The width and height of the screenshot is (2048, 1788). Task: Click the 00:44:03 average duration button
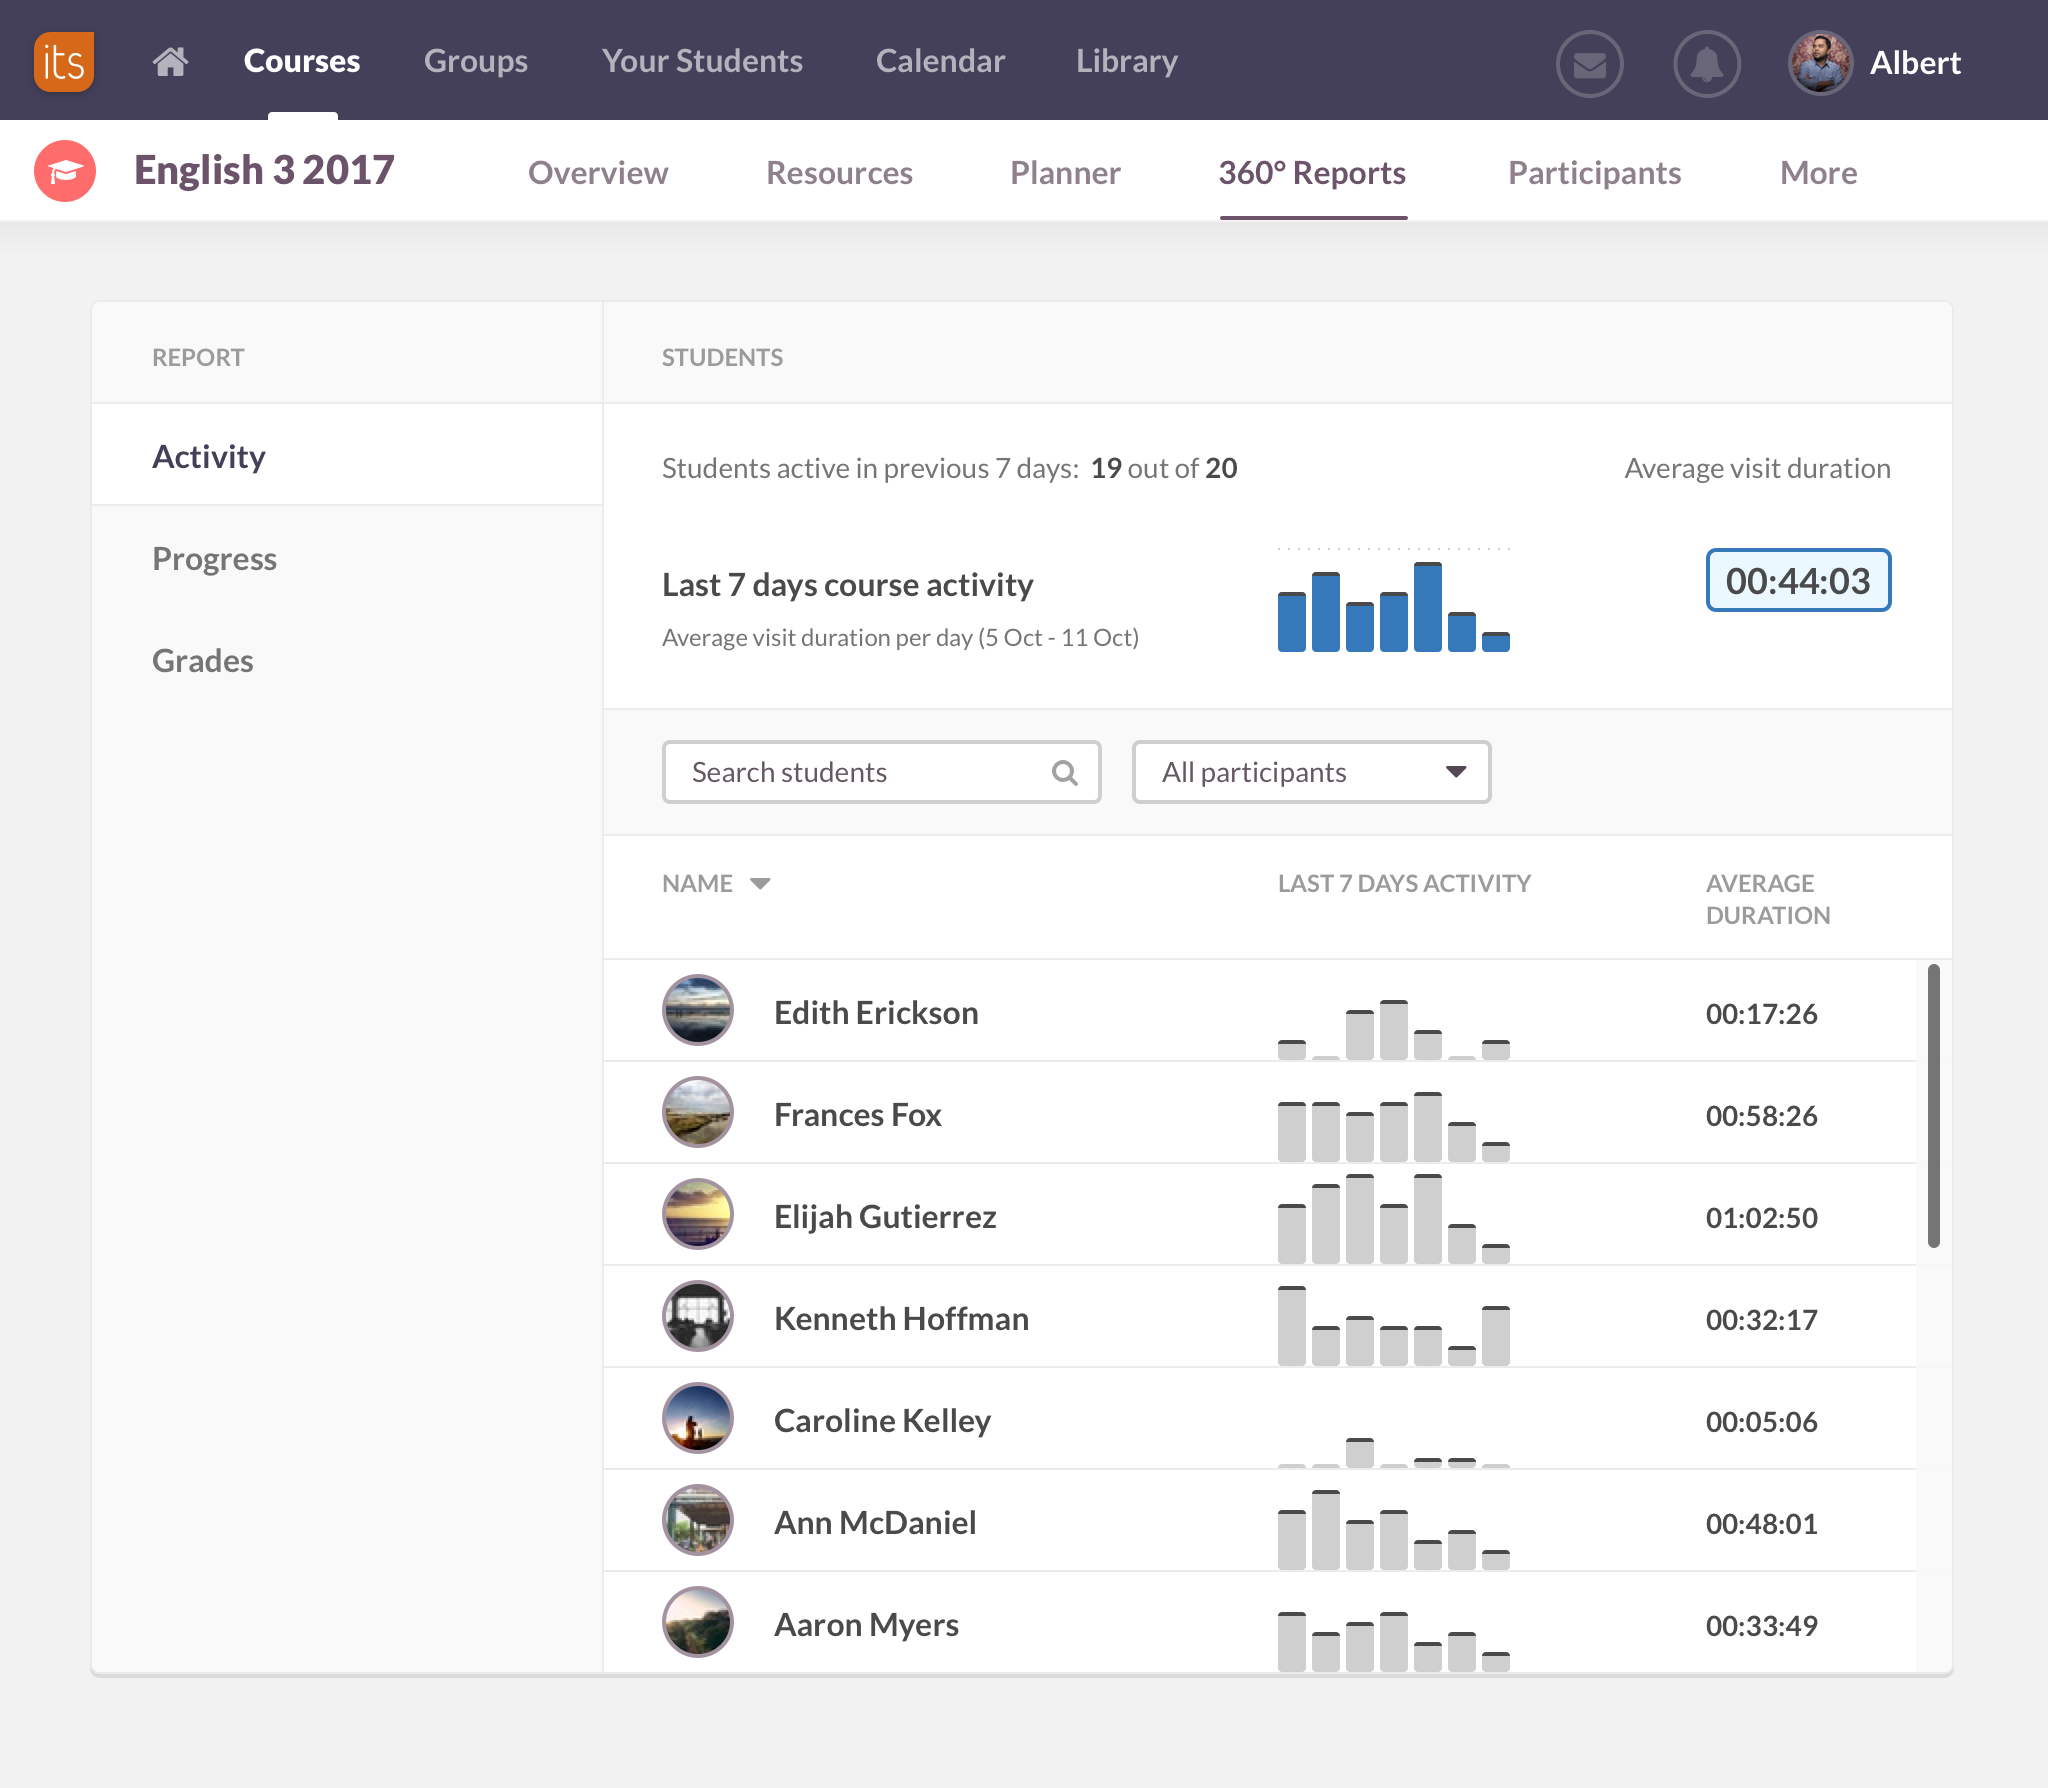1797,581
